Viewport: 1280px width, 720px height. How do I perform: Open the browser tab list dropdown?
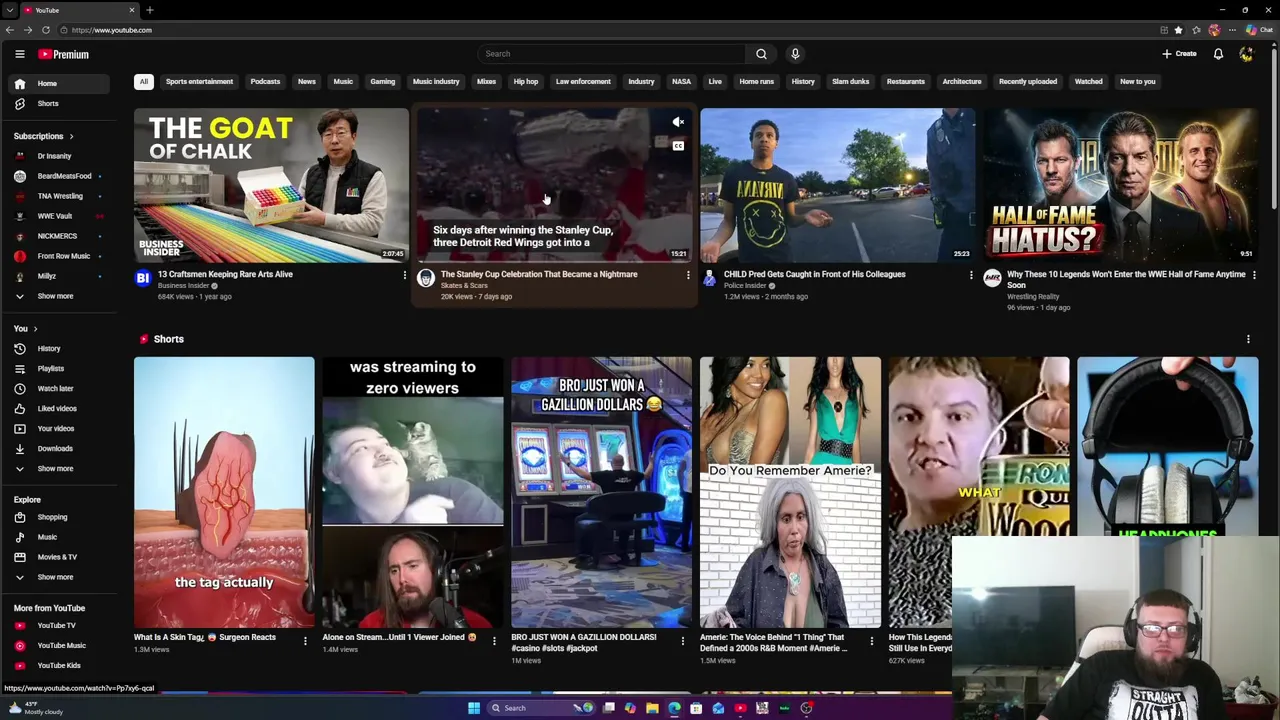click(10, 10)
